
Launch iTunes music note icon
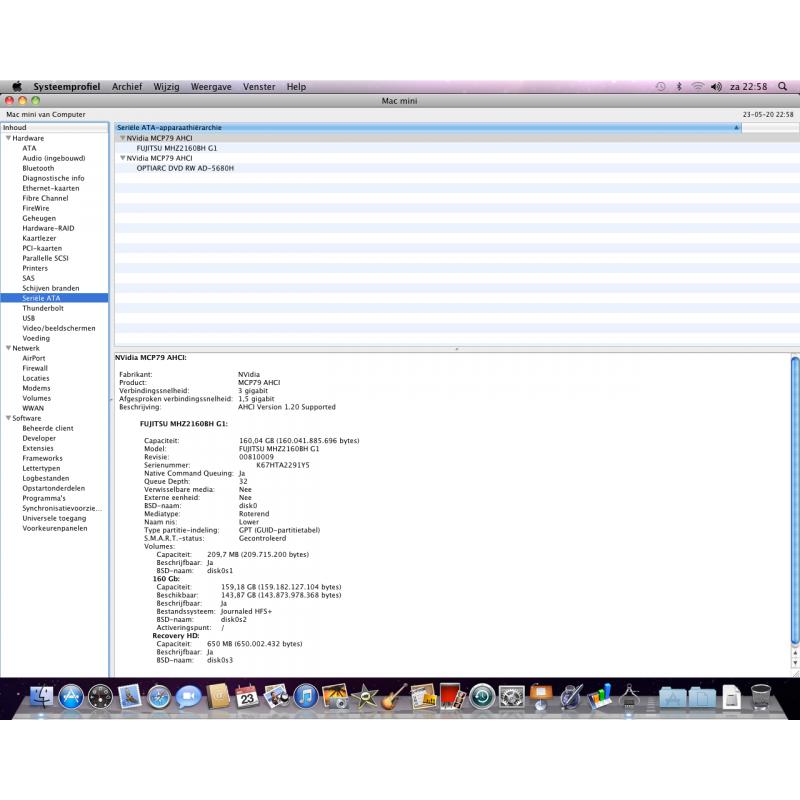306,697
